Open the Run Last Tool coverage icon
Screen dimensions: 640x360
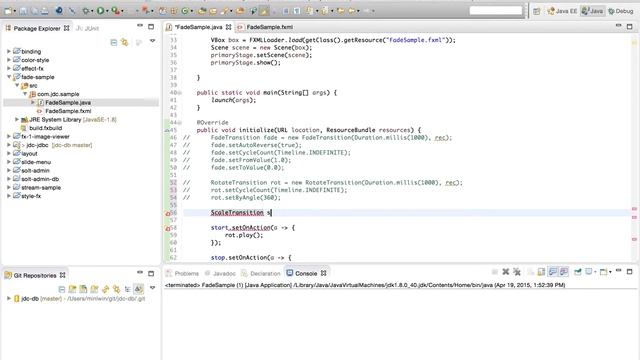click(116, 11)
